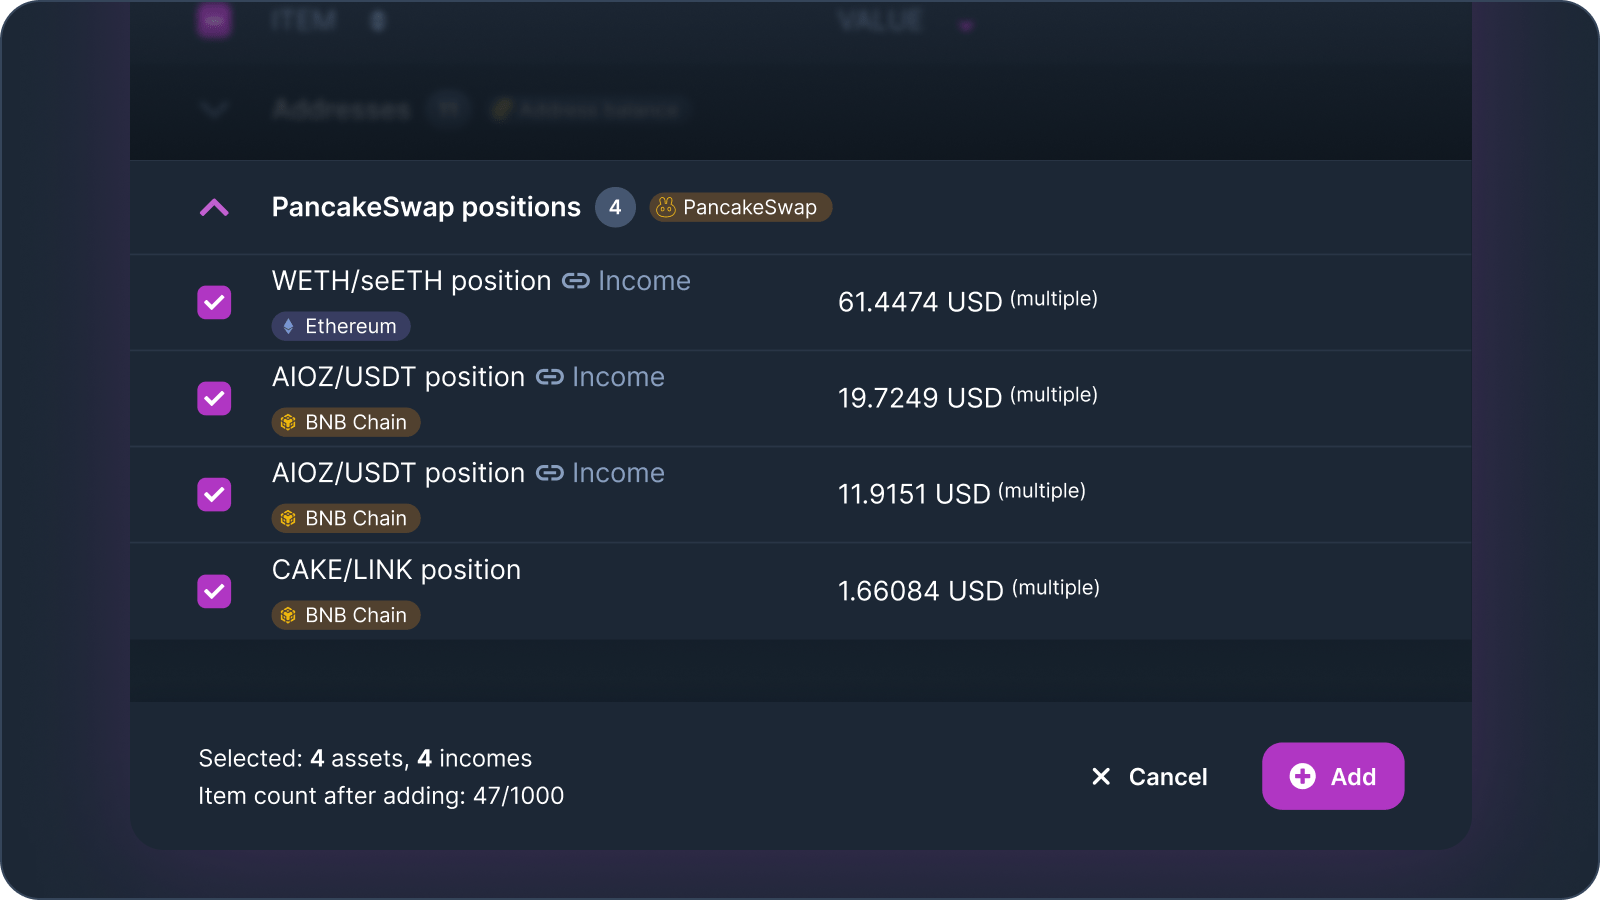
Task: Expand the Addresses section
Action: pos(213,110)
